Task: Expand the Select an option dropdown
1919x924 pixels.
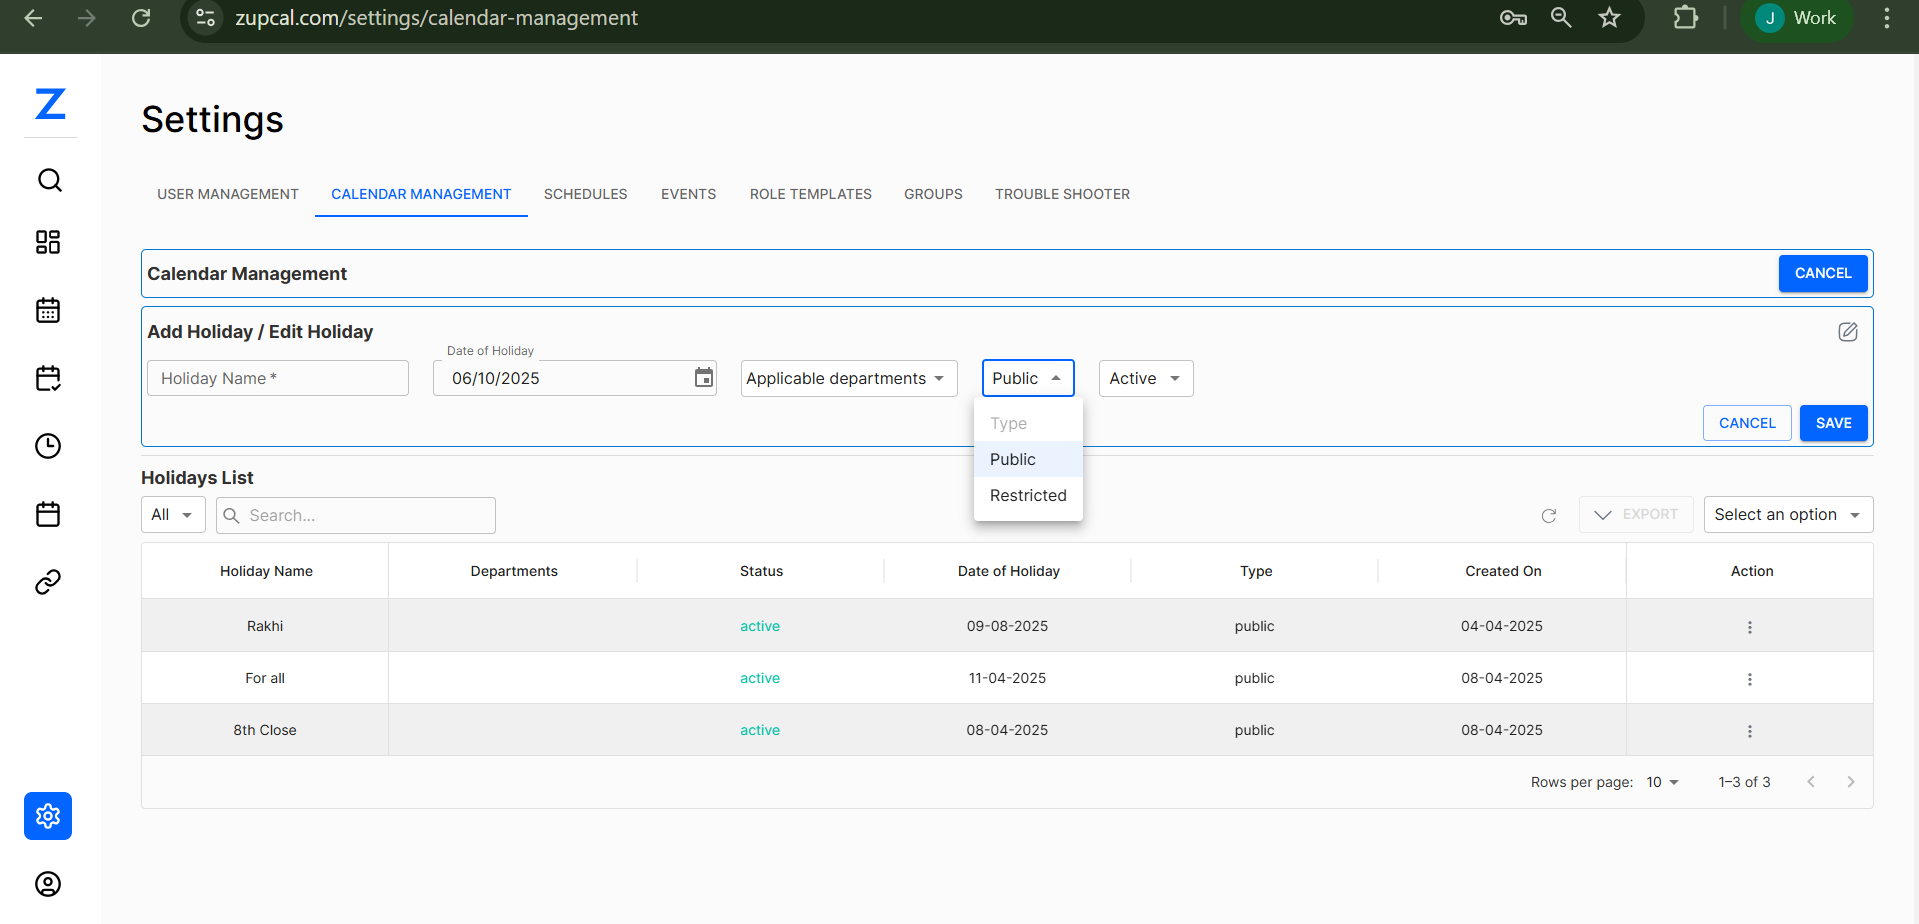Action: tap(1787, 514)
